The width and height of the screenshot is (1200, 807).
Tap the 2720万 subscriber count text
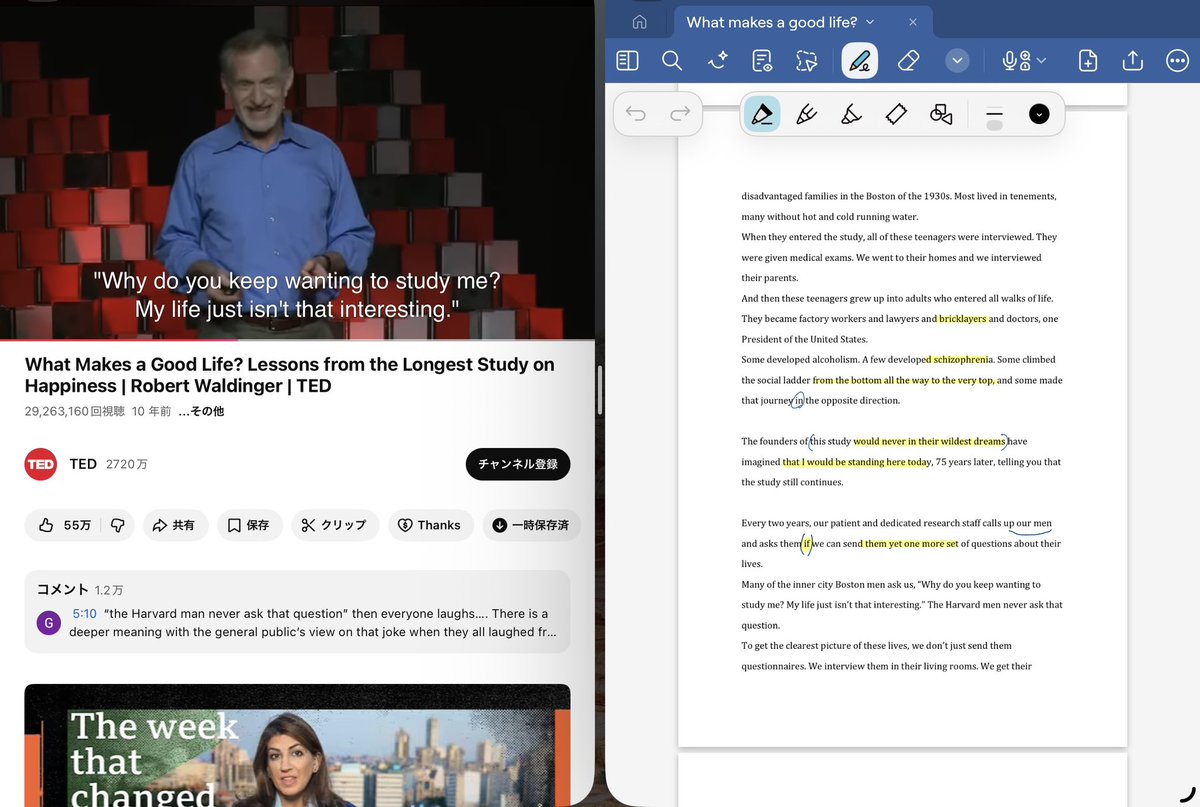coord(127,464)
